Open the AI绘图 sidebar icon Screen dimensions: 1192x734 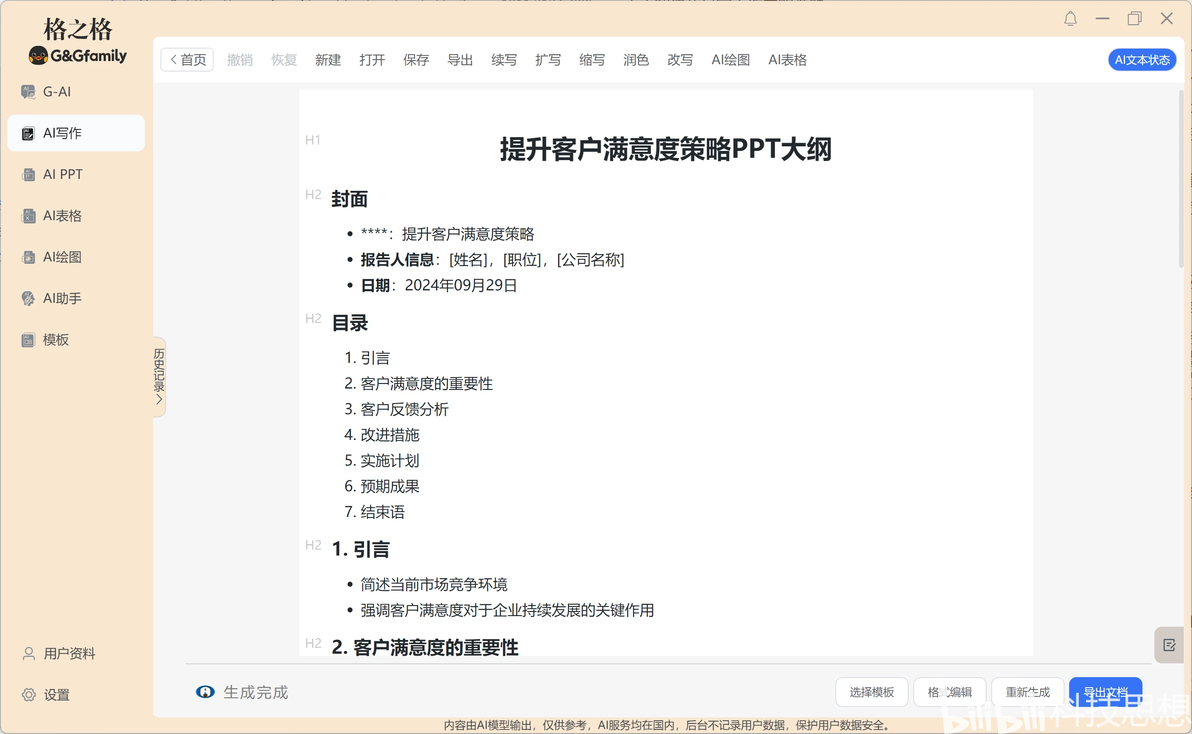pos(28,258)
